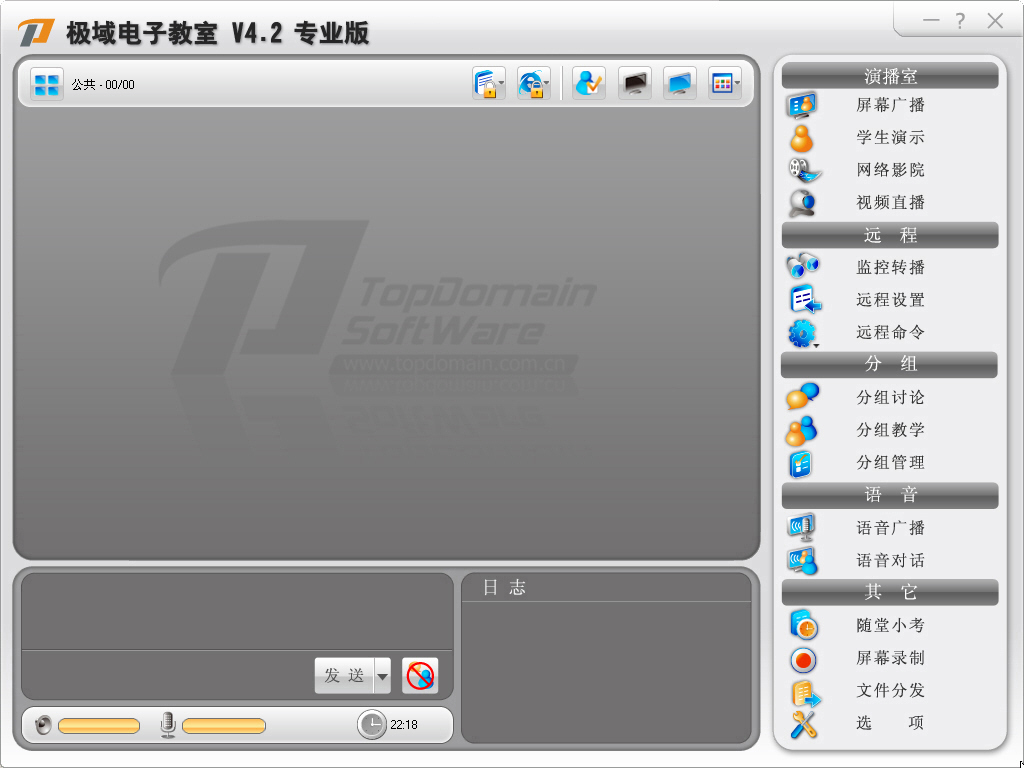1024x768 pixels.
Task: Open 随堂小考 text link
Action: coord(890,625)
